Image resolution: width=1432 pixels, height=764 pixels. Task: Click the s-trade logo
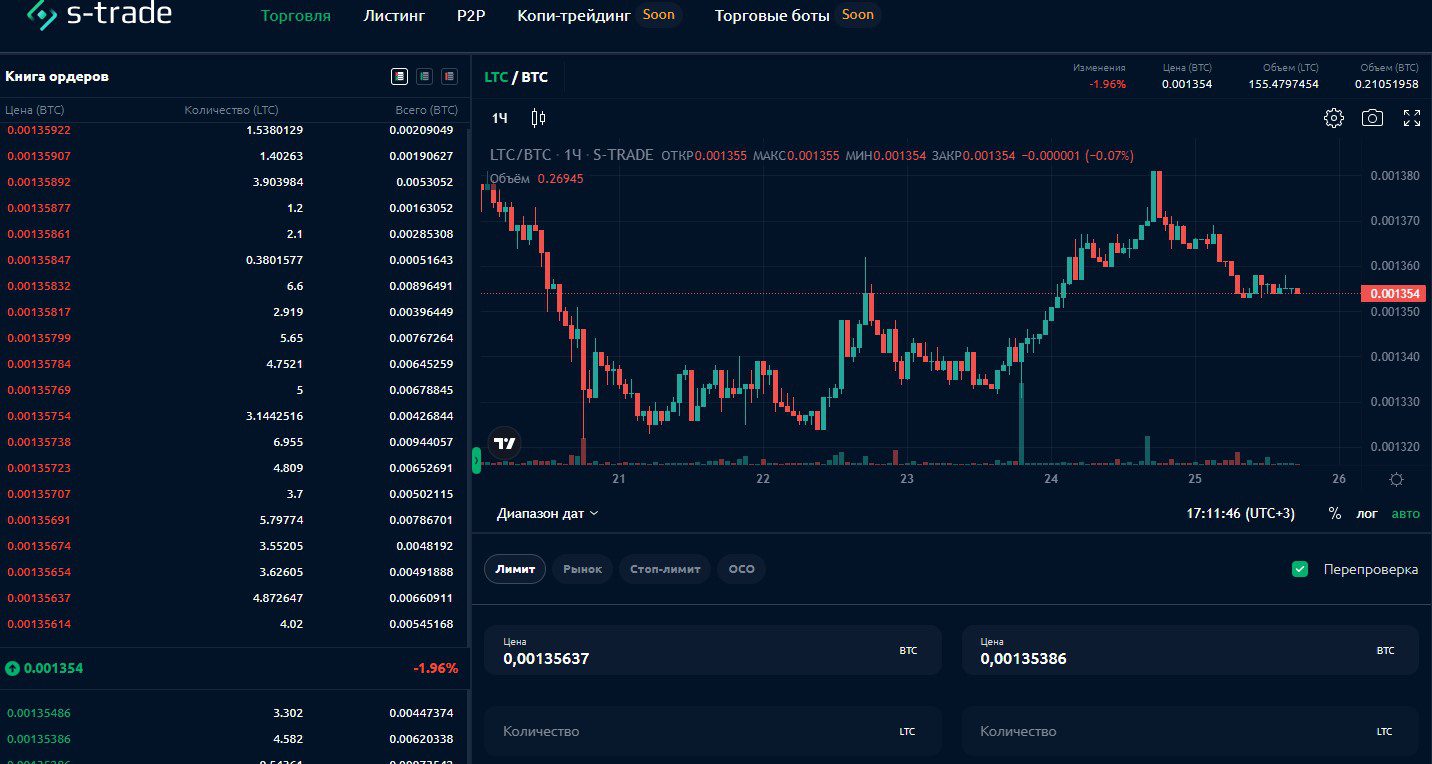(x=98, y=14)
